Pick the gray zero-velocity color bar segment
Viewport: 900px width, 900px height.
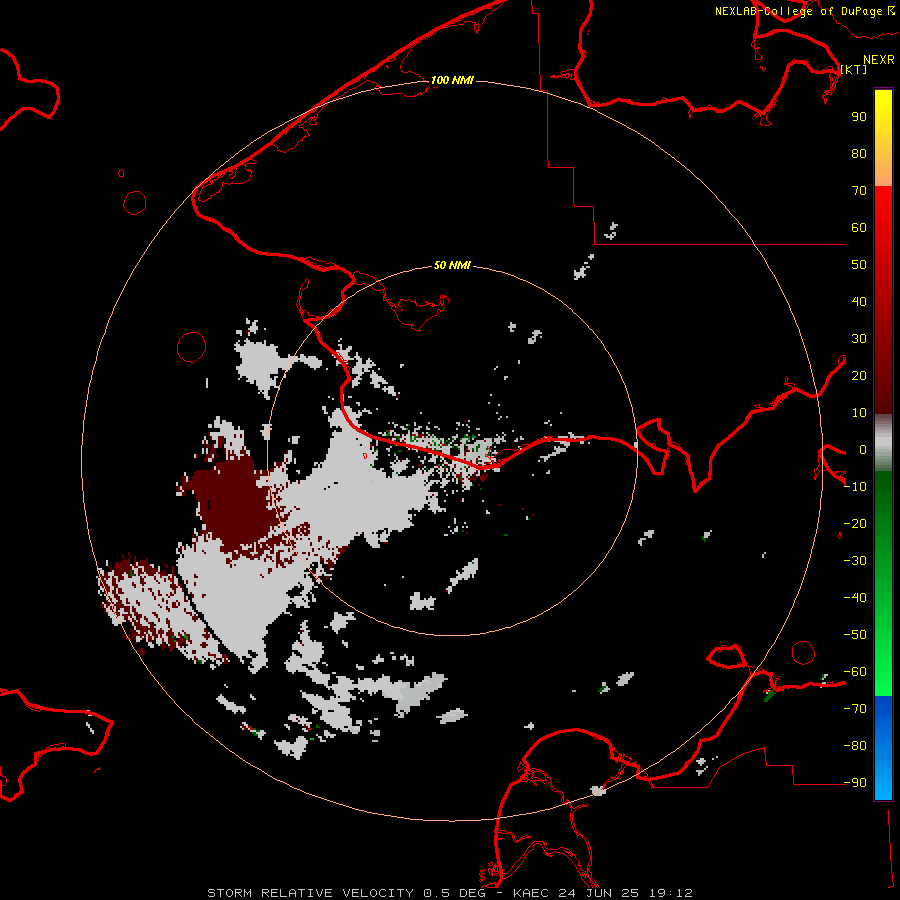point(883,443)
